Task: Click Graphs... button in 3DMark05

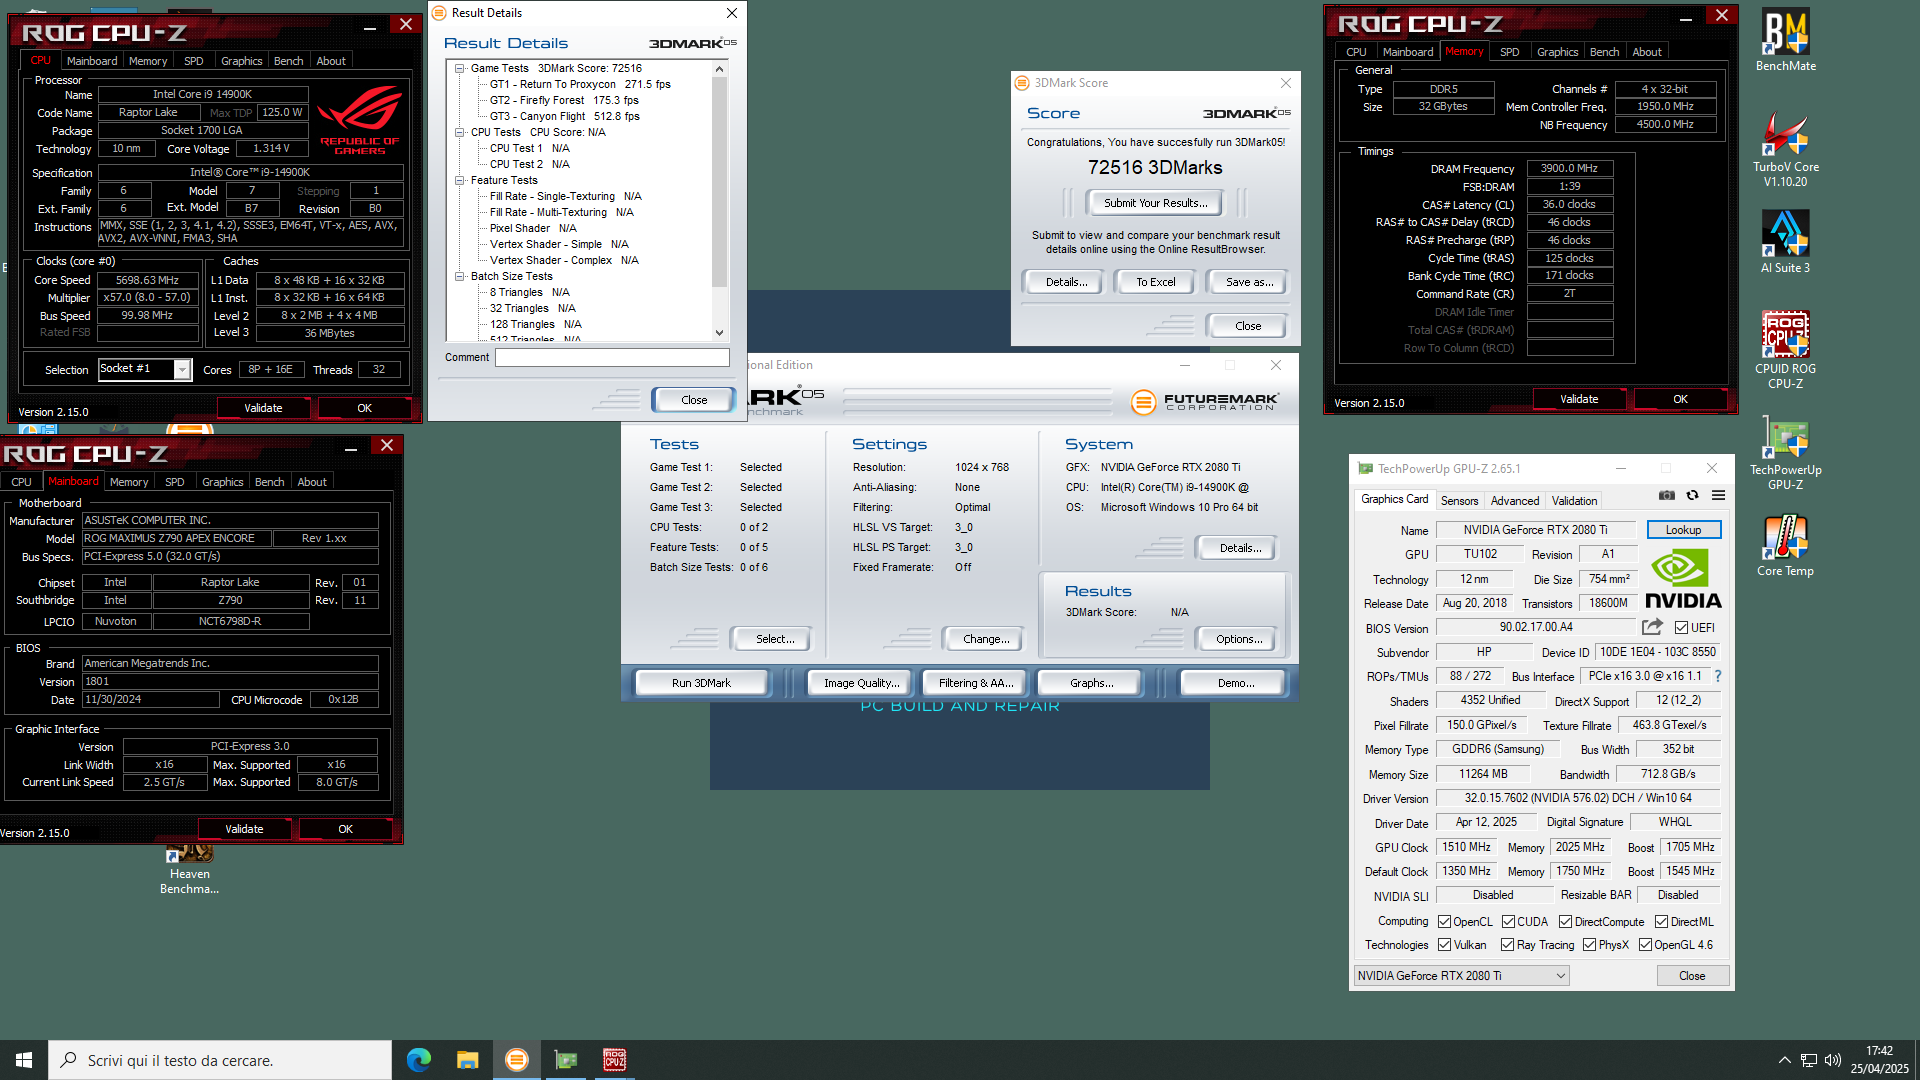Action: [1091, 683]
